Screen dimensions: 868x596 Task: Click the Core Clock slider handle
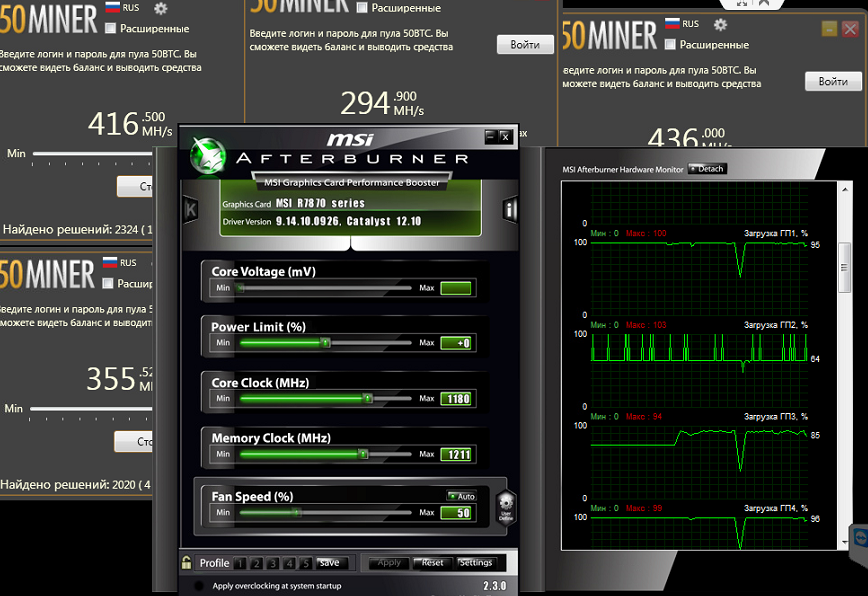368,398
